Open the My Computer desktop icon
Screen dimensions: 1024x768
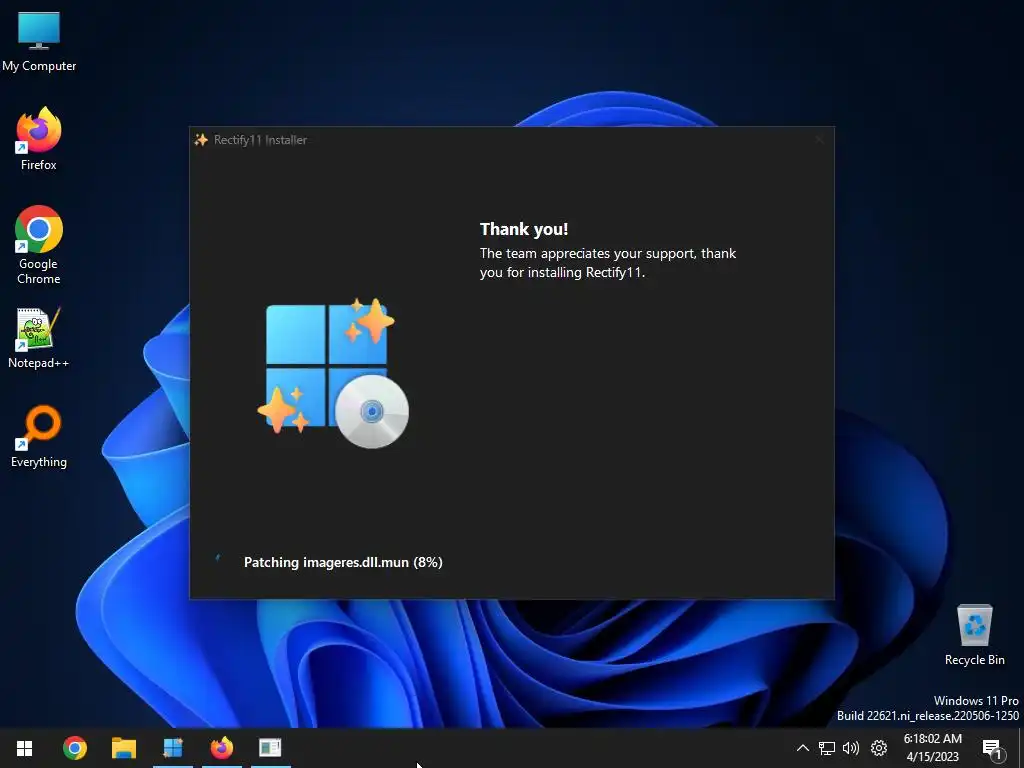coord(39,42)
